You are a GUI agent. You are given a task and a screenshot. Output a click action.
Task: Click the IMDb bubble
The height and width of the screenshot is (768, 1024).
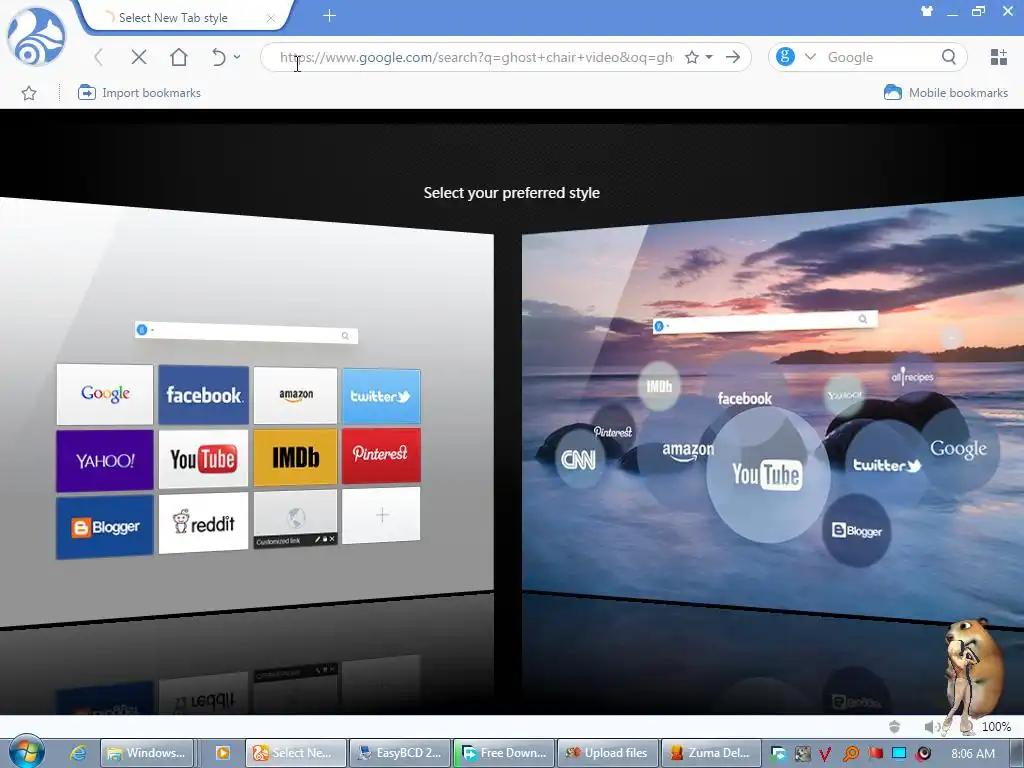[659, 386]
